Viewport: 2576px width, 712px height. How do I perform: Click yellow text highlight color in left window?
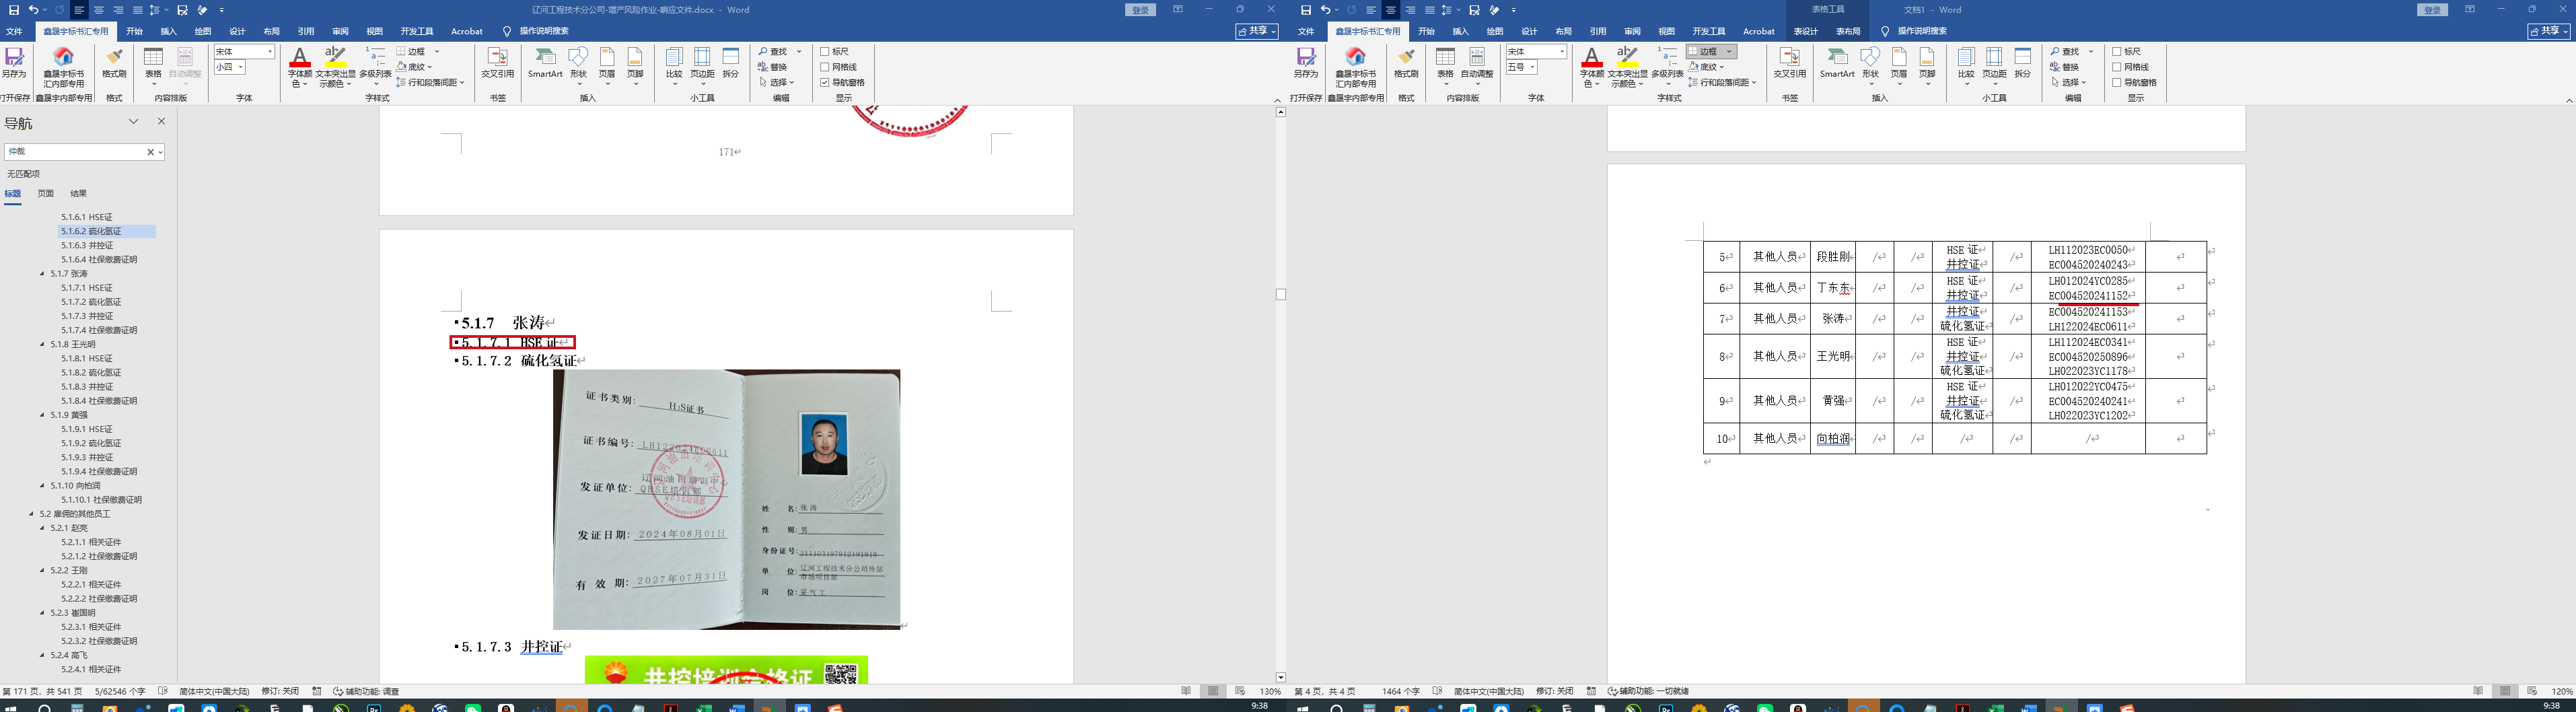point(336,58)
